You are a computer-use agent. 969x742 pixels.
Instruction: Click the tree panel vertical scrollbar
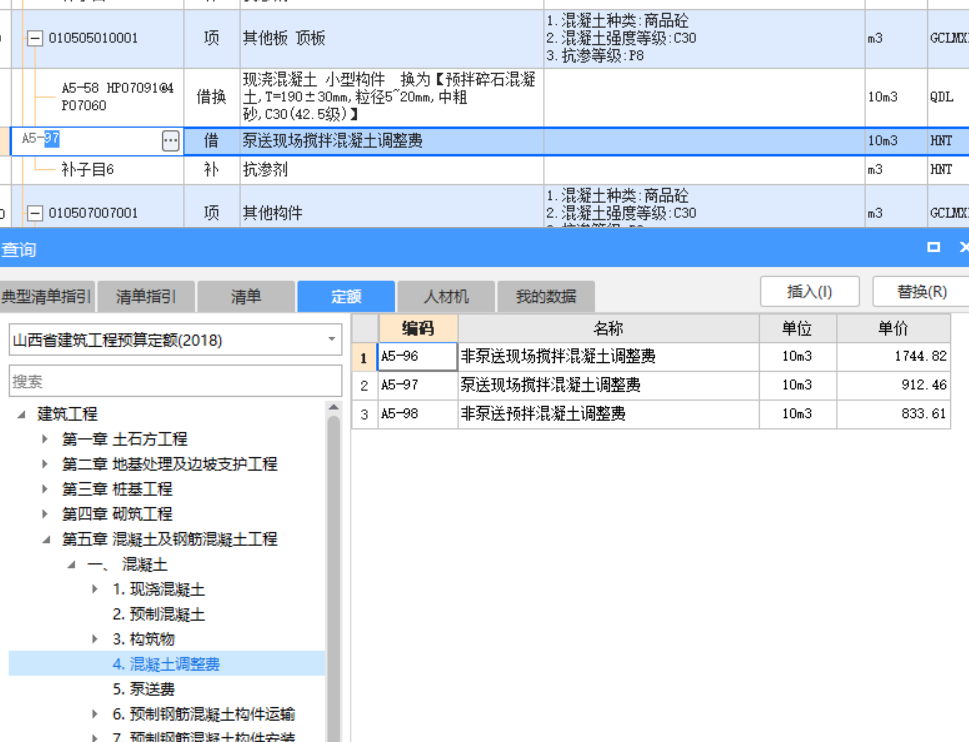coord(334,578)
